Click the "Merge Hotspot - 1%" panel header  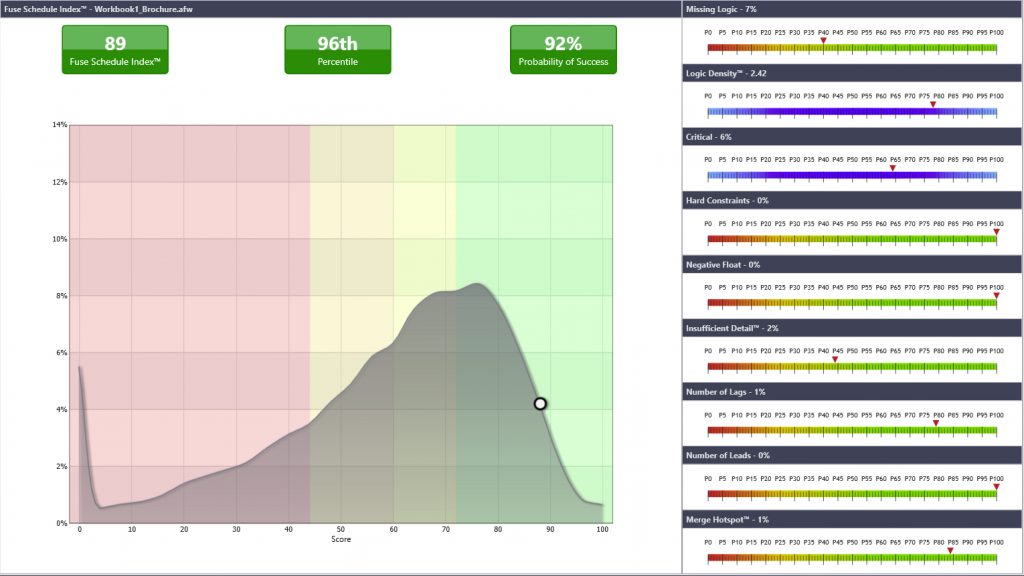pyautogui.click(x=852, y=520)
